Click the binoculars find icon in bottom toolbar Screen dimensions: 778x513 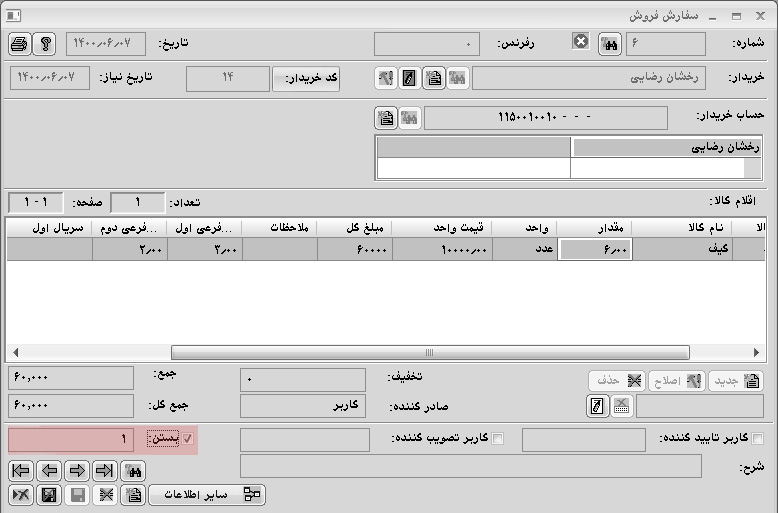pos(132,470)
